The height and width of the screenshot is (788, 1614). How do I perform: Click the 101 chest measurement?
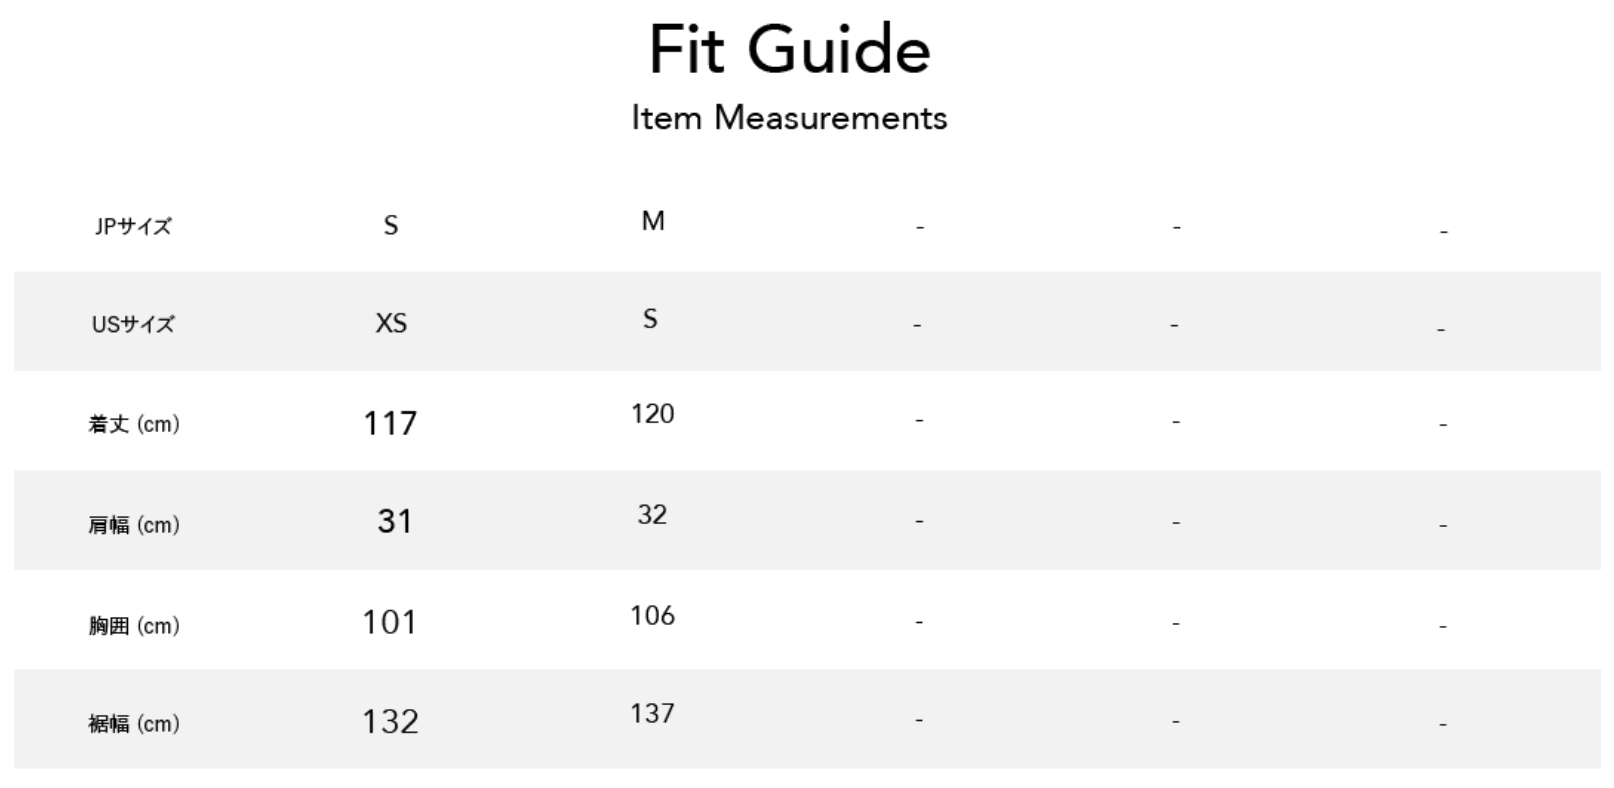[x=389, y=622]
